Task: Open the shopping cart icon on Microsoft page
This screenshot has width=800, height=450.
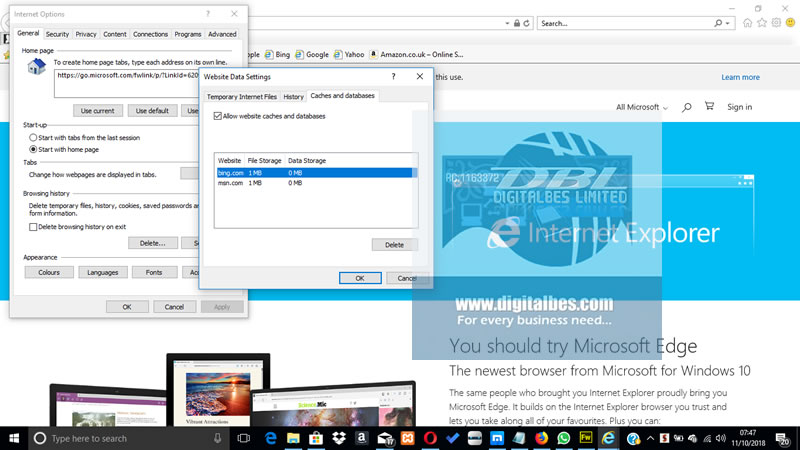Action: point(709,106)
